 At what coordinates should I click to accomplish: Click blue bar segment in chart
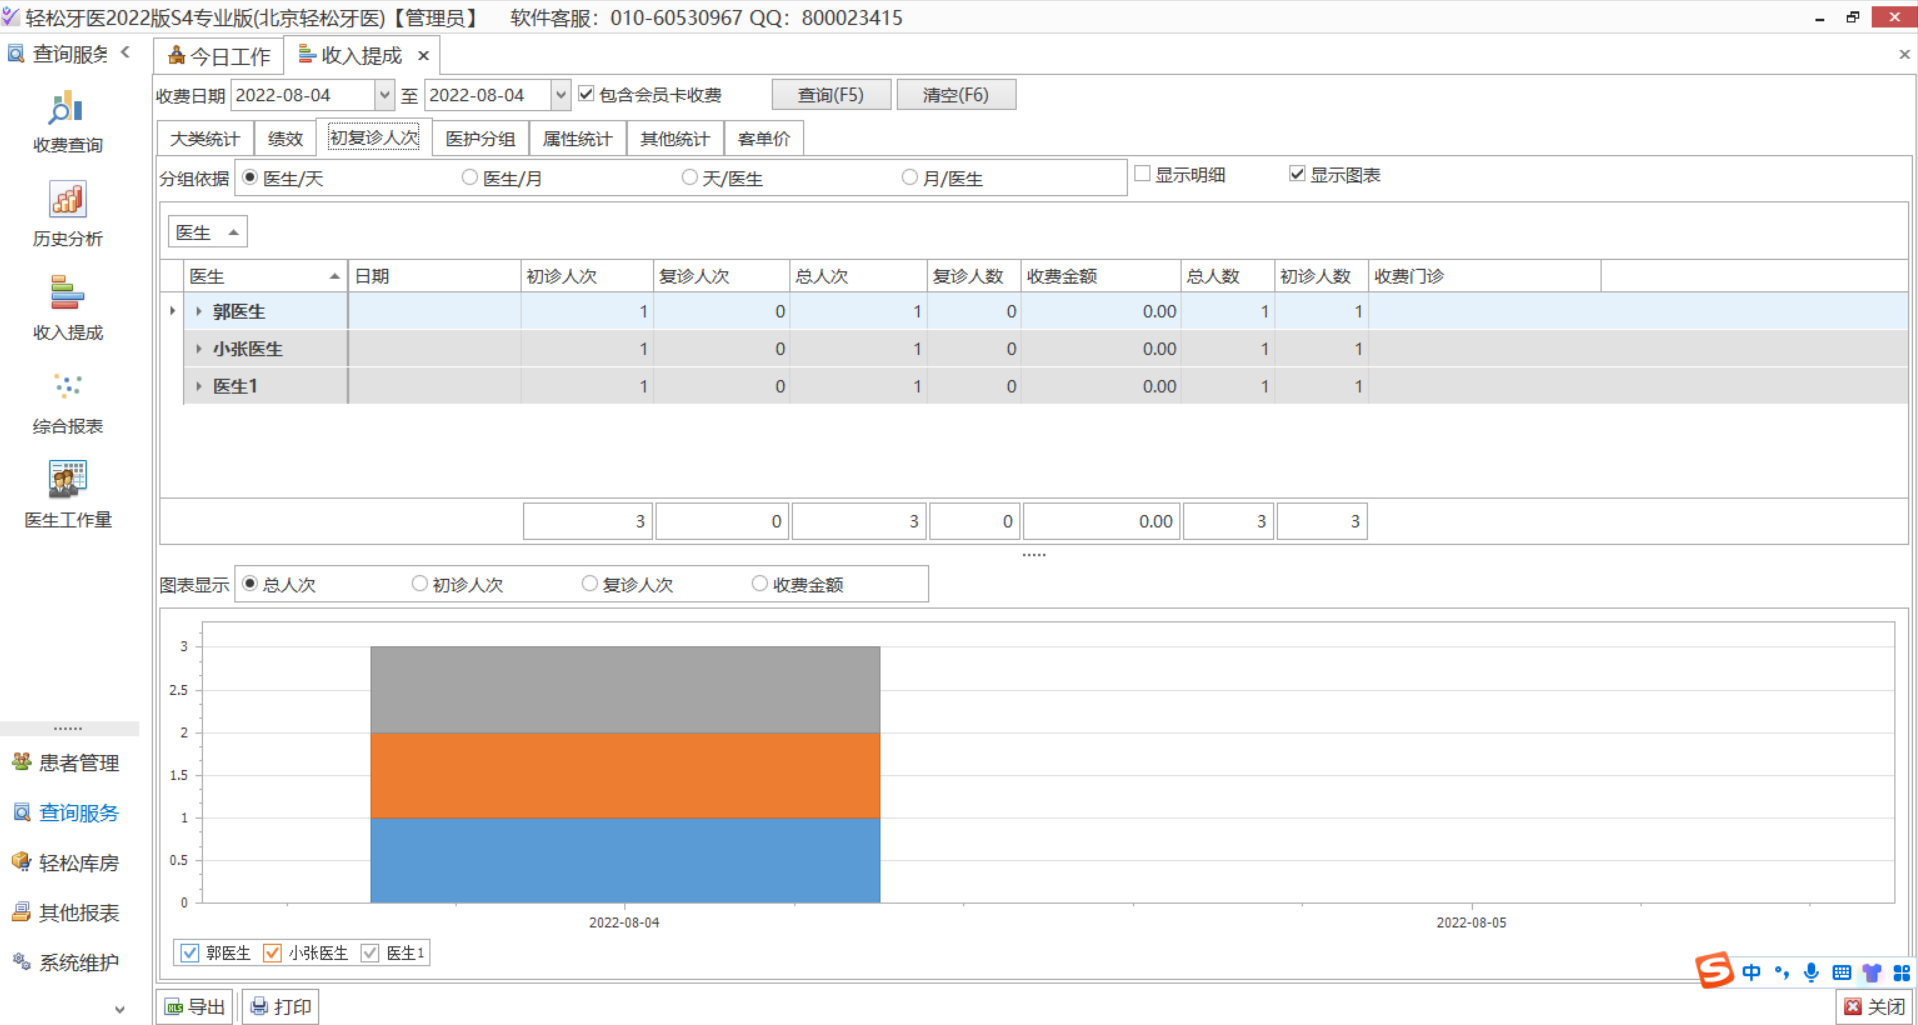point(625,860)
